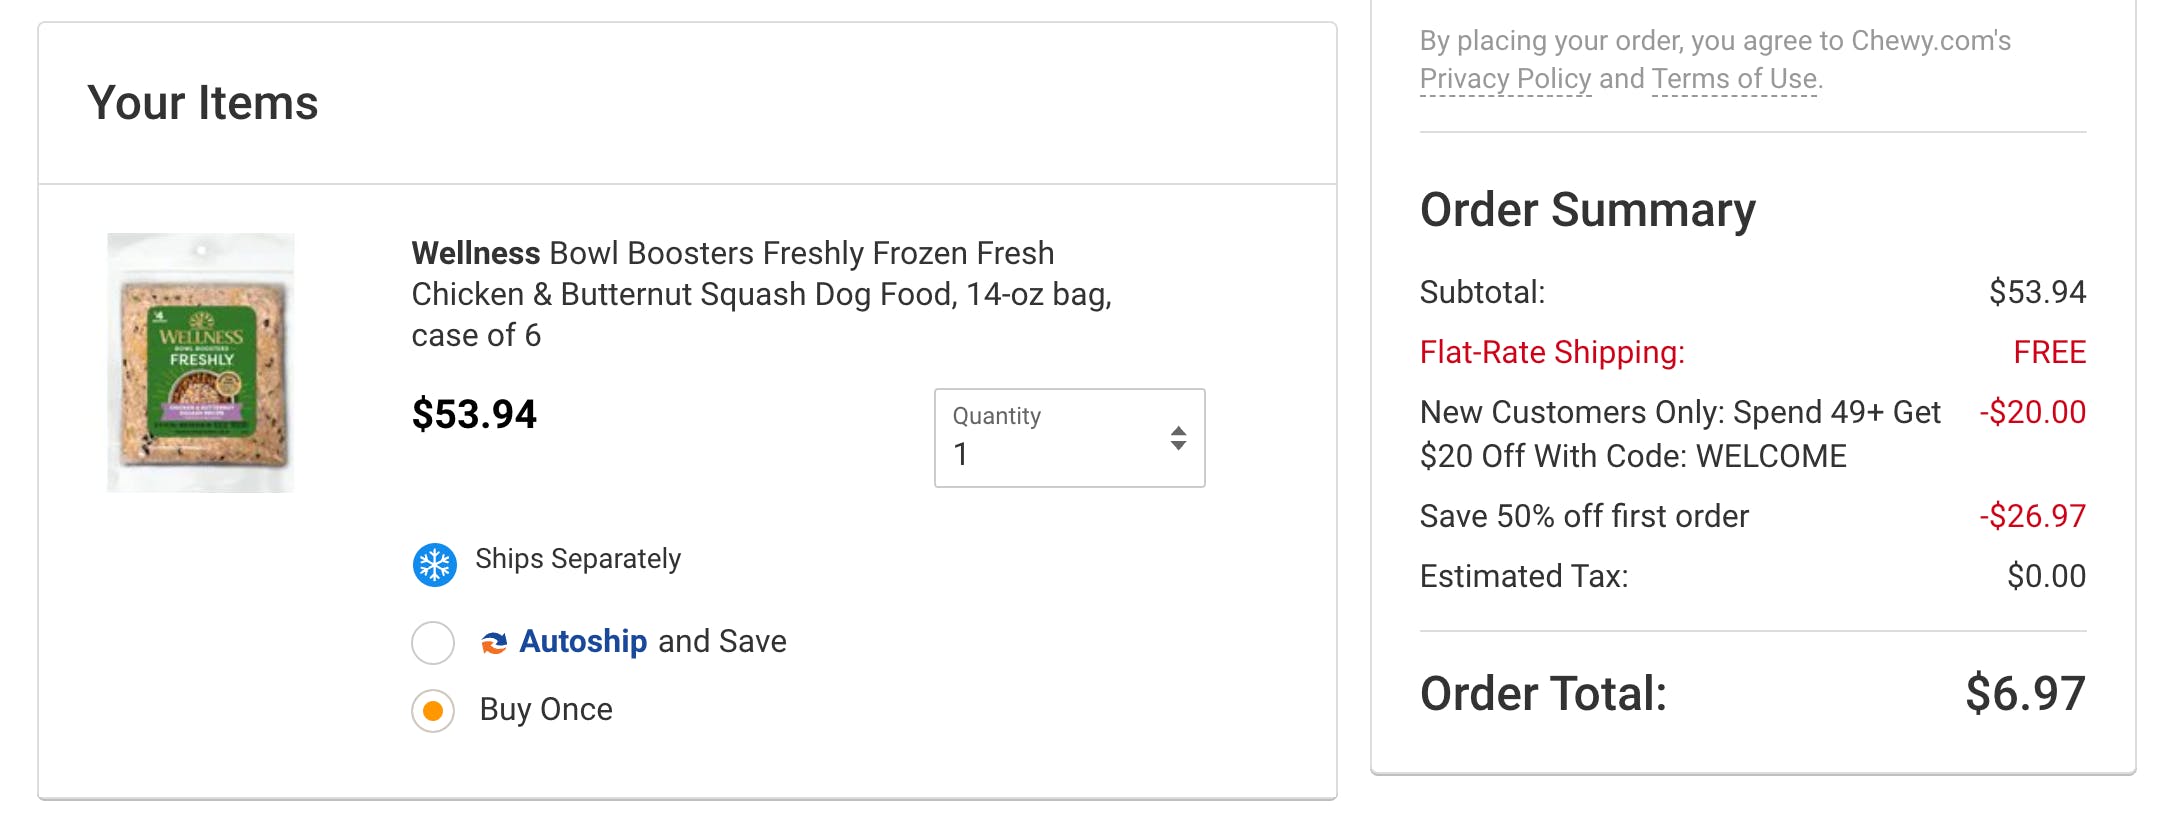The width and height of the screenshot is (2164, 814).
Task: Click the Ships Separately label
Action: pyautogui.click(x=578, y=558)
